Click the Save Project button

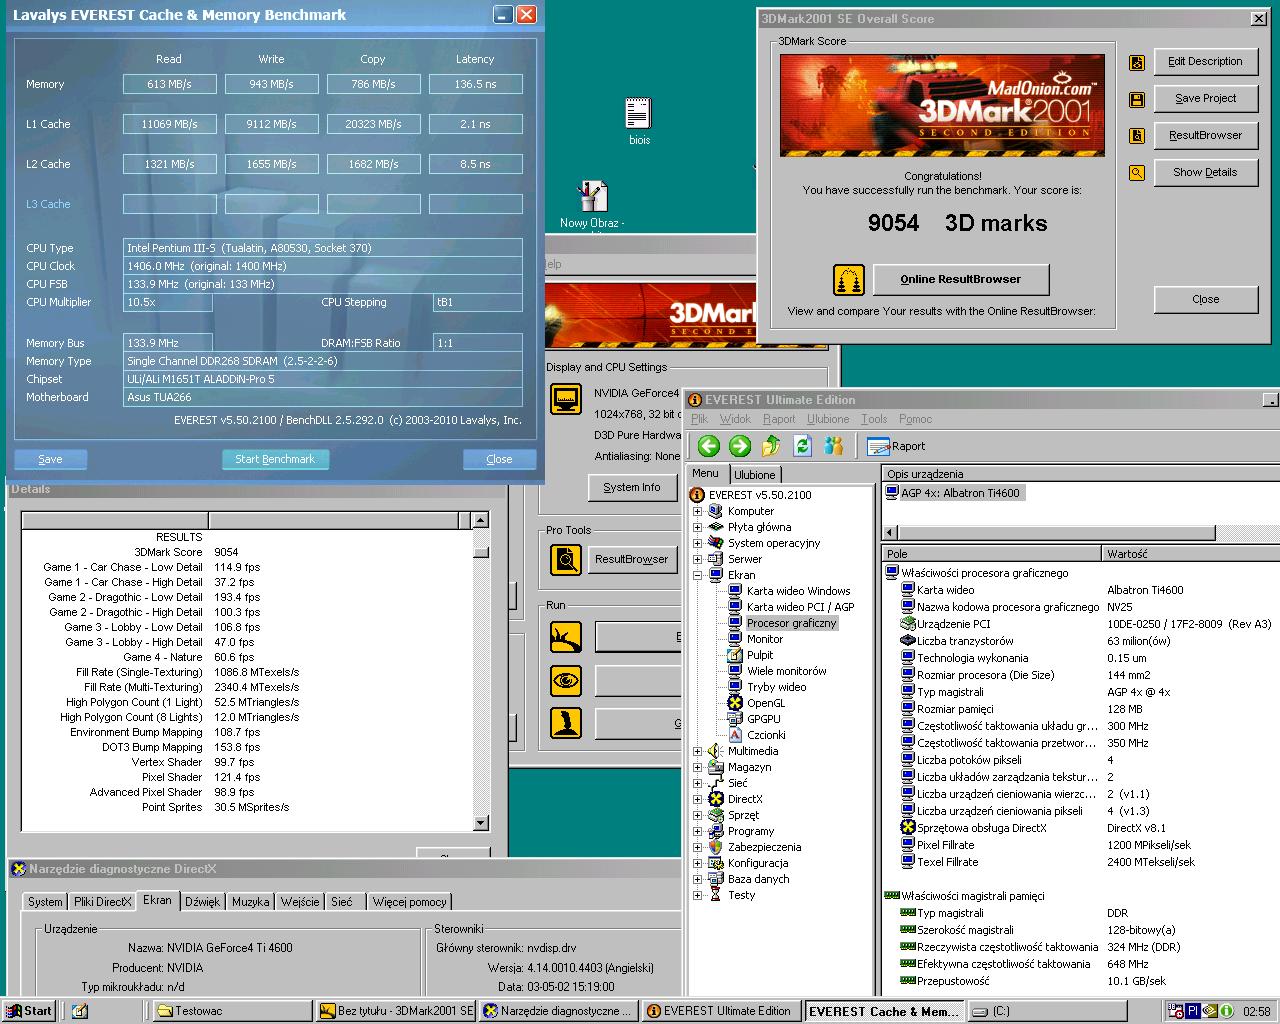point(1205,98)
